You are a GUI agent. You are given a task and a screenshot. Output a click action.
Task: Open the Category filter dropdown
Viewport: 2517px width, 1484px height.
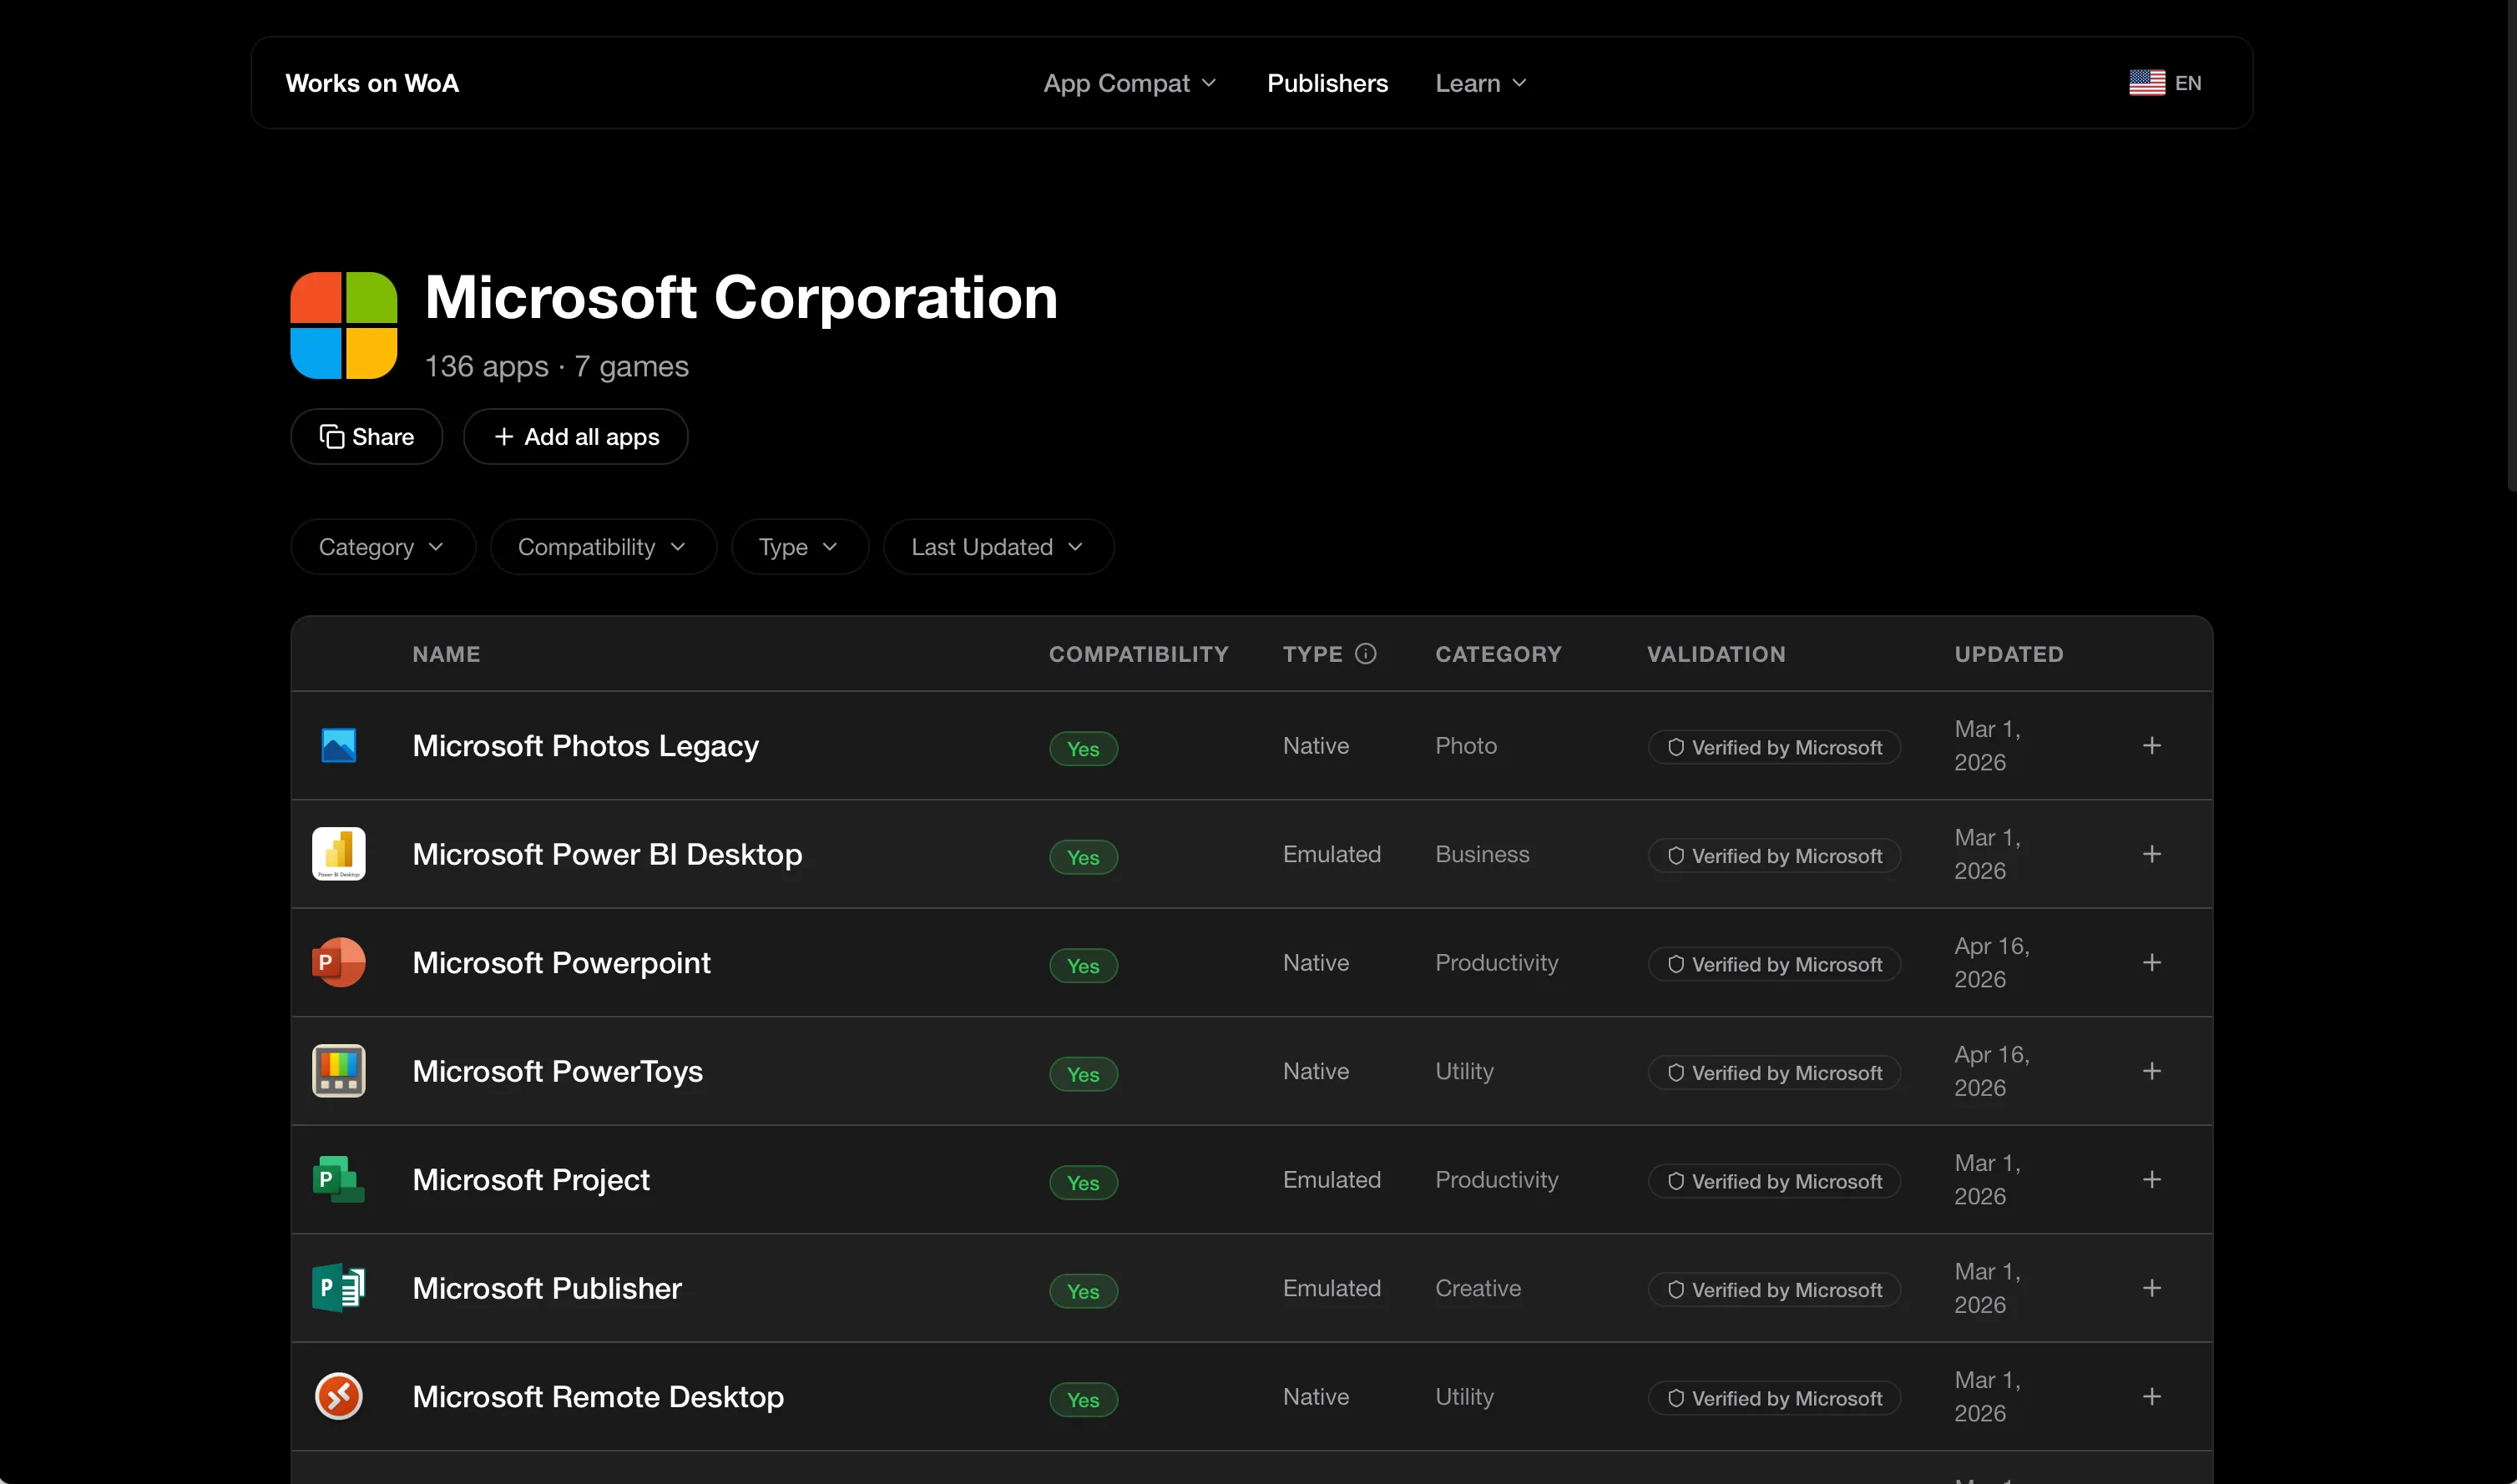click(383, 547)
